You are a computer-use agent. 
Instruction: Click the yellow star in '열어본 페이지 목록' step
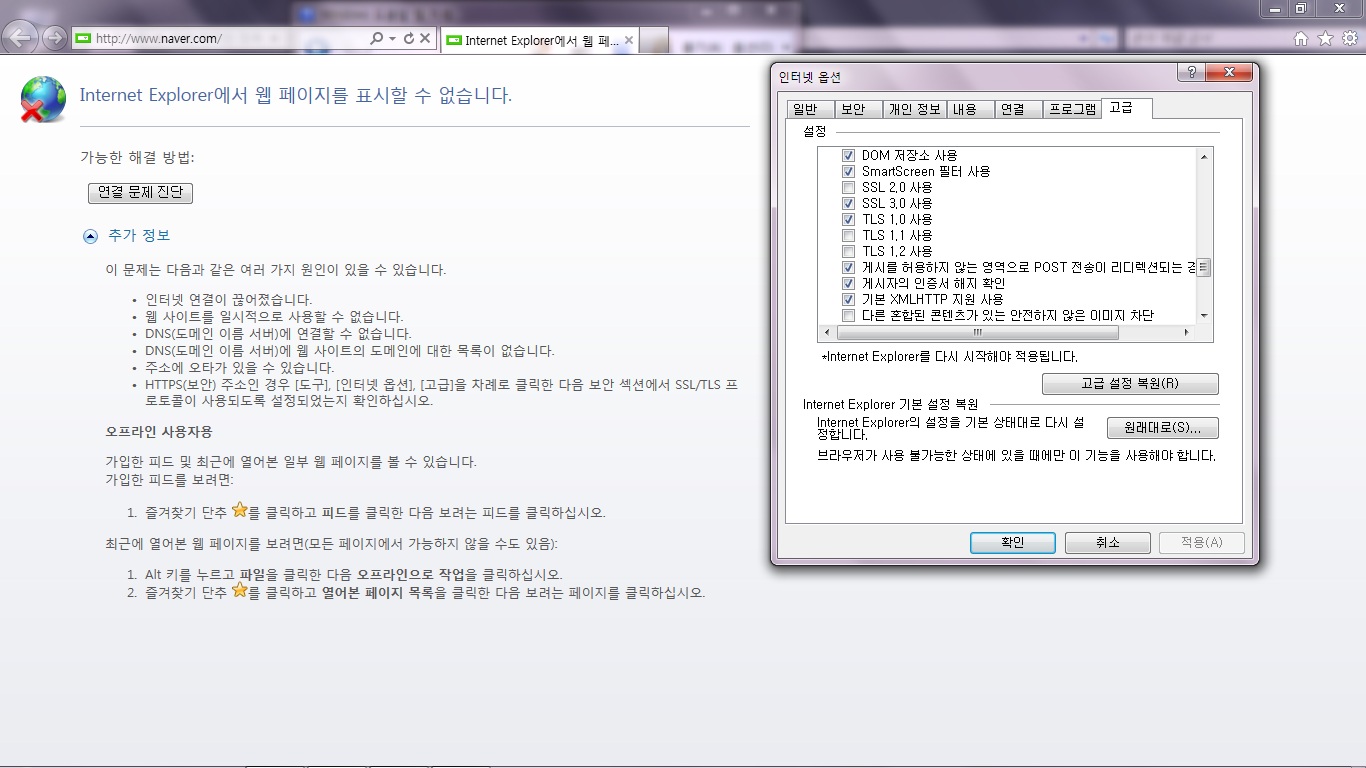tap(239, 590)
